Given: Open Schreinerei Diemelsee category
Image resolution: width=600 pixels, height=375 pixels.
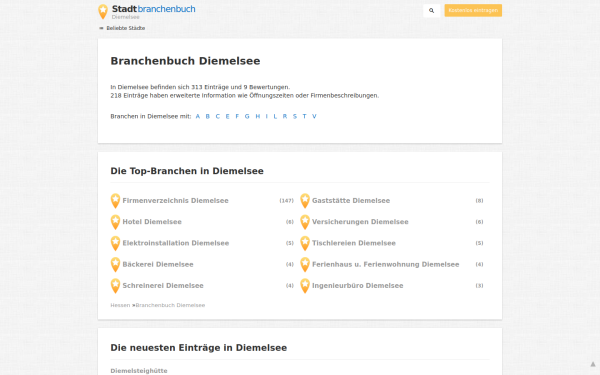Looking at the screenshot, I should click(163, 285).
